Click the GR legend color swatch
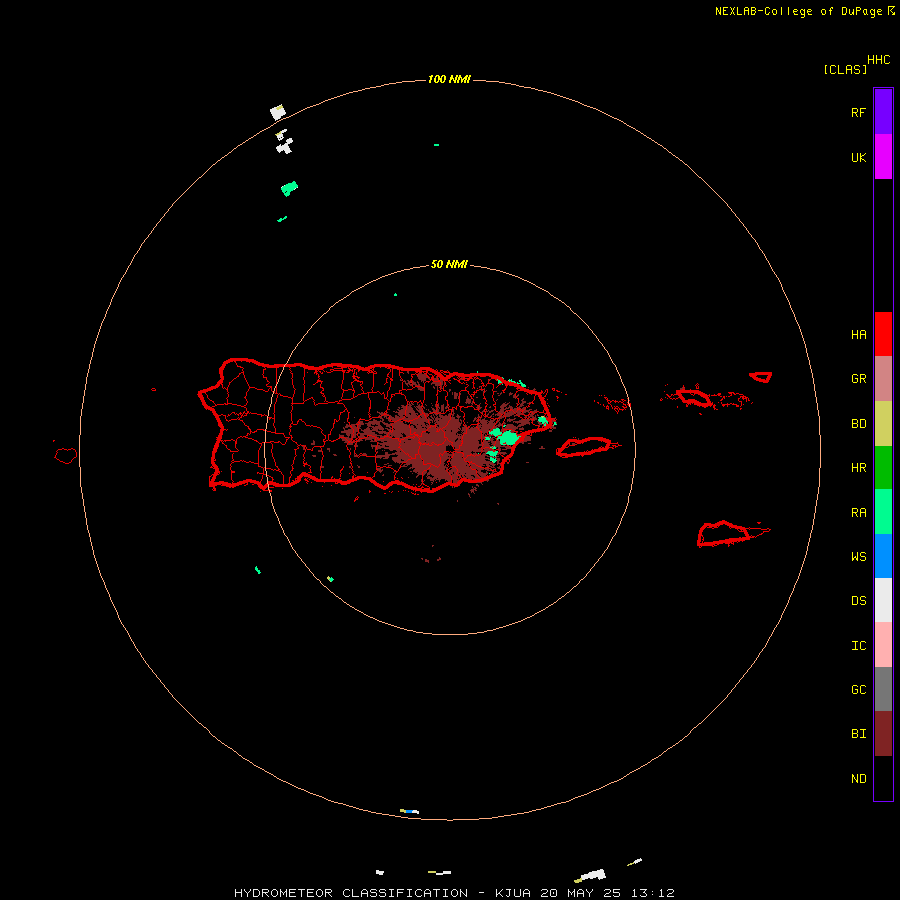900x900 pixels. (x=883, y=378)
